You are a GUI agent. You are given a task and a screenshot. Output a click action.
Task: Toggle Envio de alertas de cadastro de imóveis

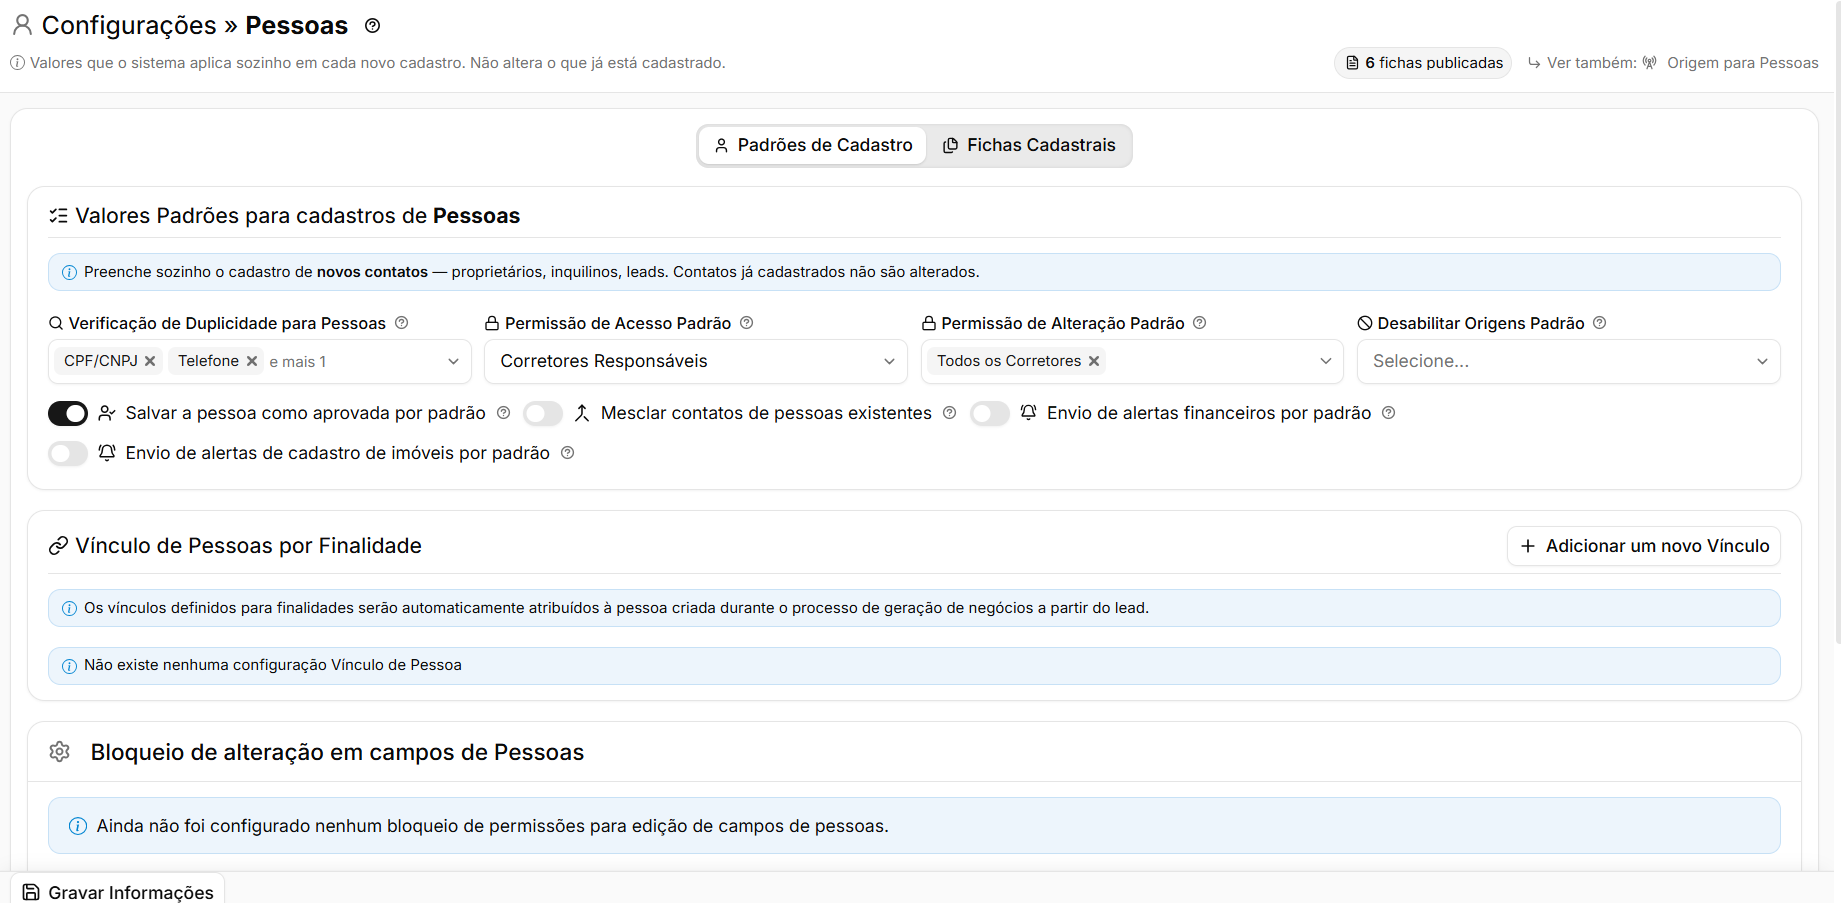coord(68,453)
